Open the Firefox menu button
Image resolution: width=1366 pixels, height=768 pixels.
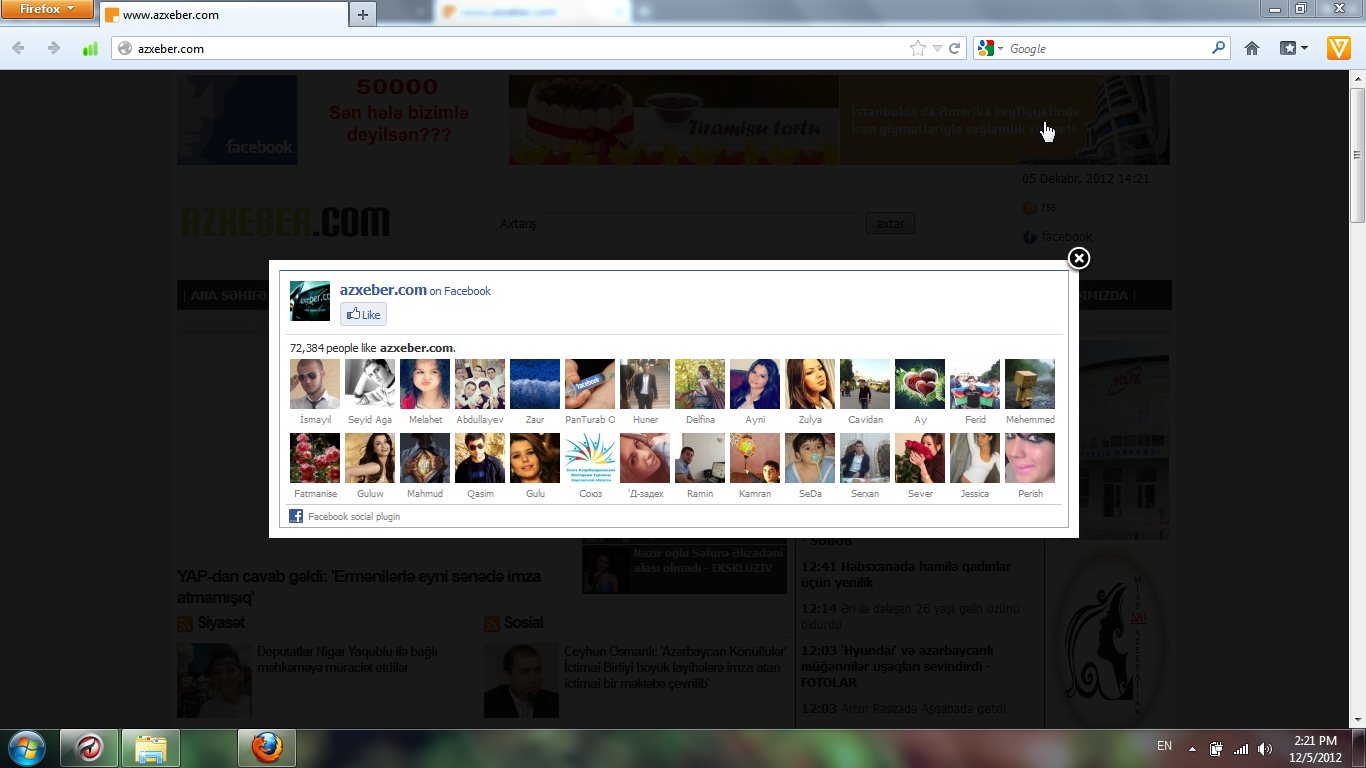pyautogui.click(x=47, y=9)
